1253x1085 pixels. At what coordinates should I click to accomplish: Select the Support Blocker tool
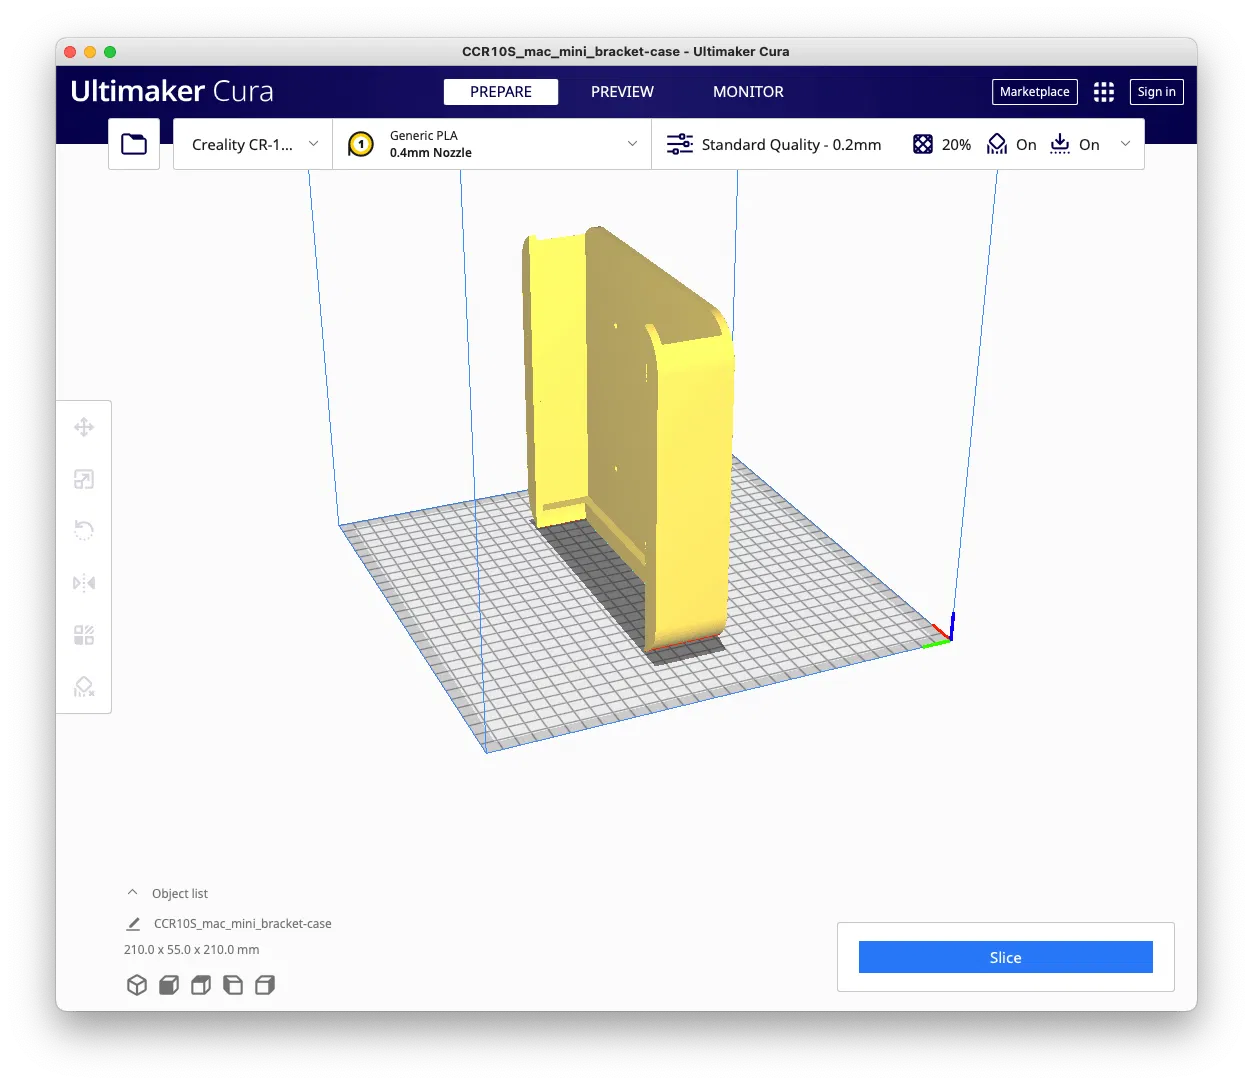84,687
